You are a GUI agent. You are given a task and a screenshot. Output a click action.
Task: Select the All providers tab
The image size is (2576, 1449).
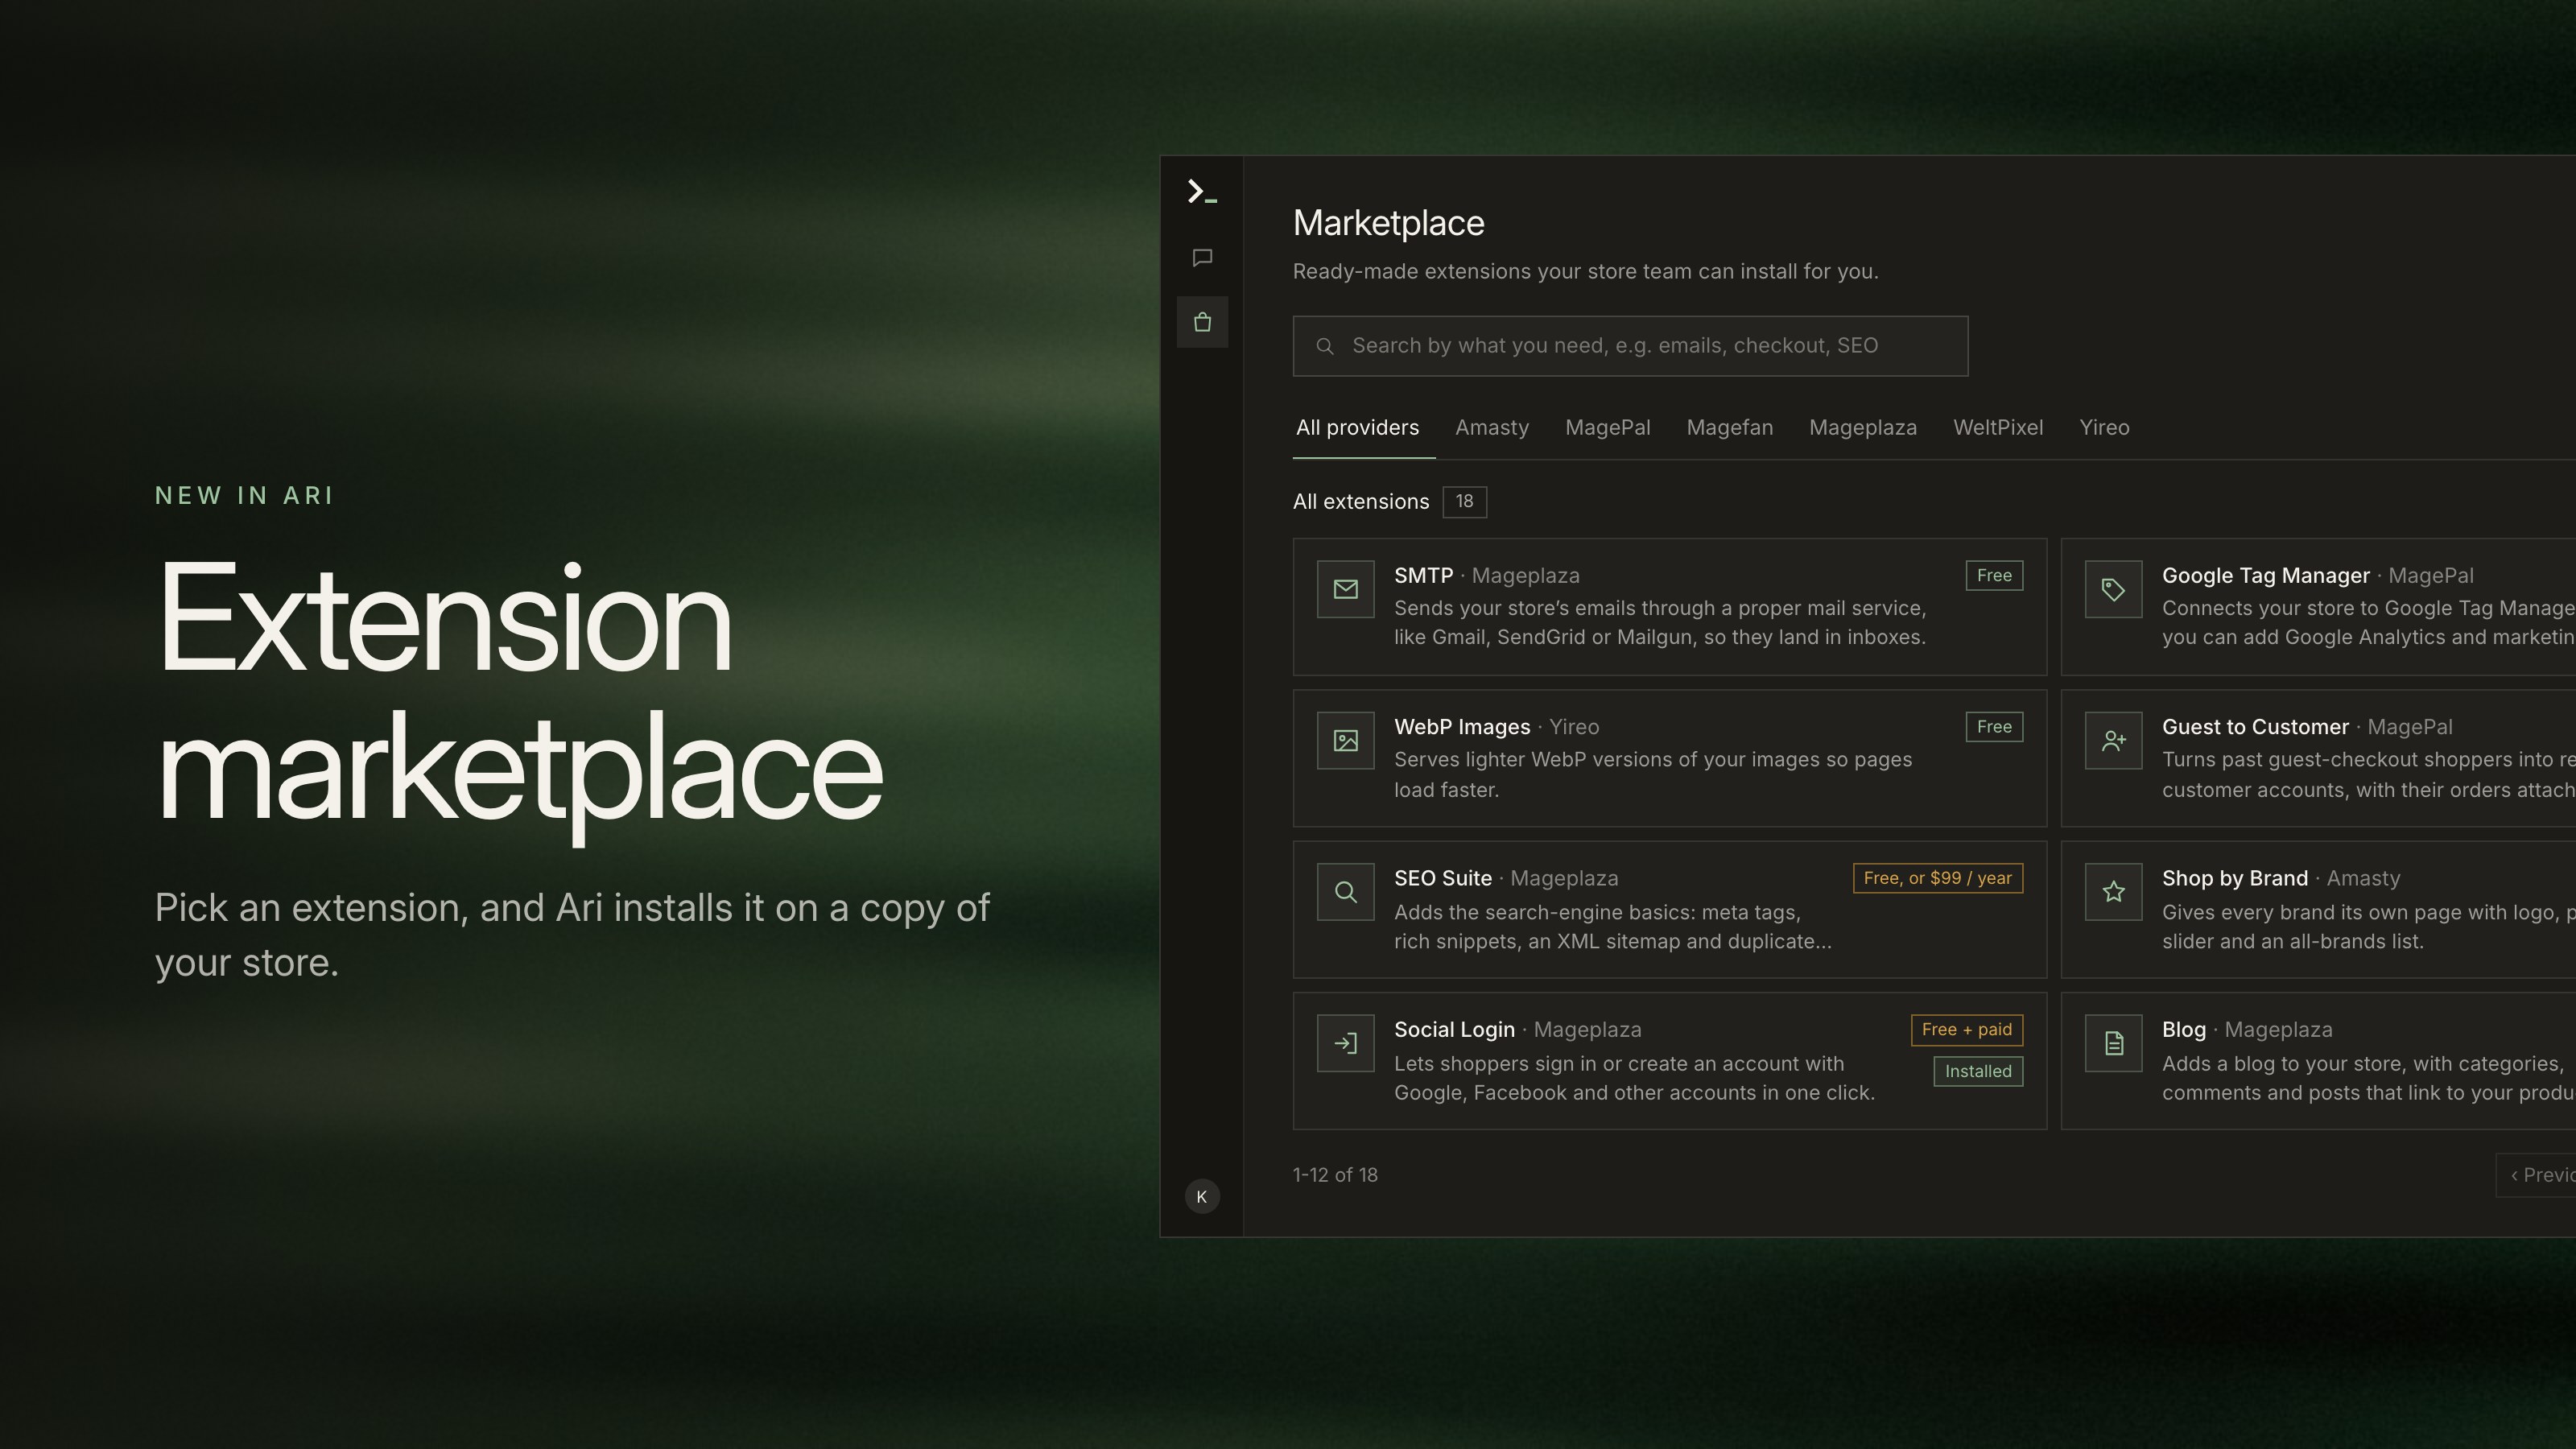click(1357, 428)
